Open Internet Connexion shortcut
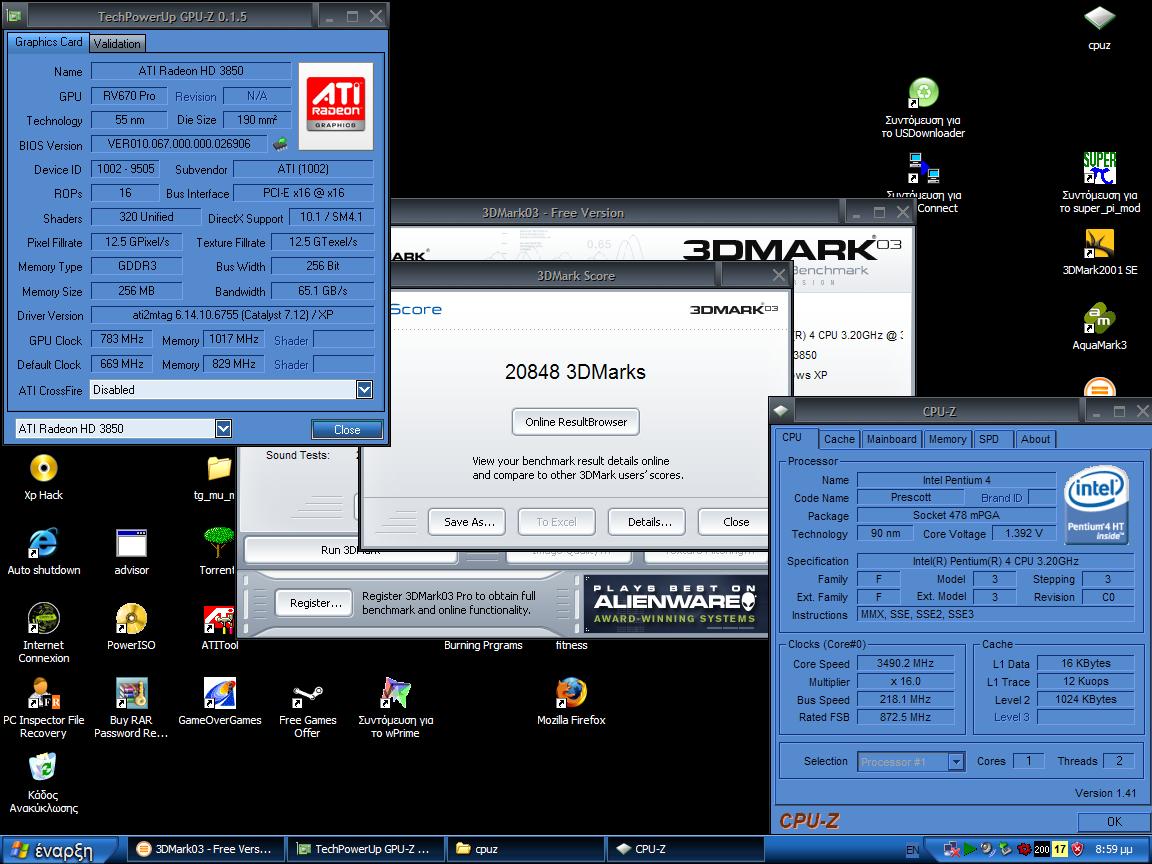This screenshot has width=1152, height=864. tap(43, 618)
